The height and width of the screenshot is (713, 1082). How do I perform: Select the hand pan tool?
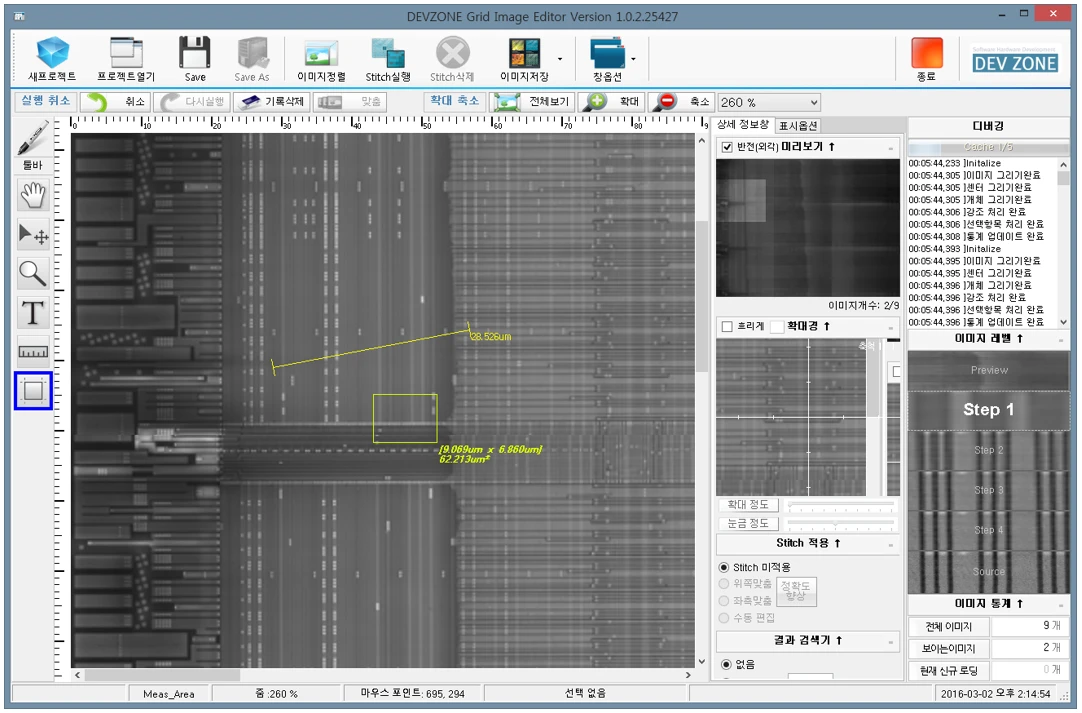pos(32,195)
